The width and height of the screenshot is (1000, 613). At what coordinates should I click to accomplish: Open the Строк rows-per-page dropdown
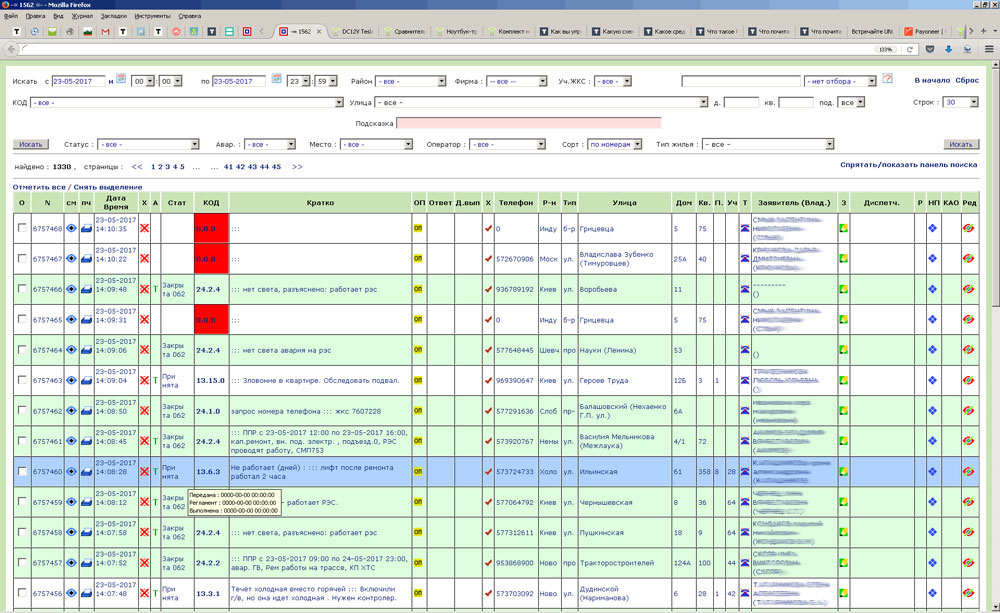pyautogui.click(x=961, y=102)
